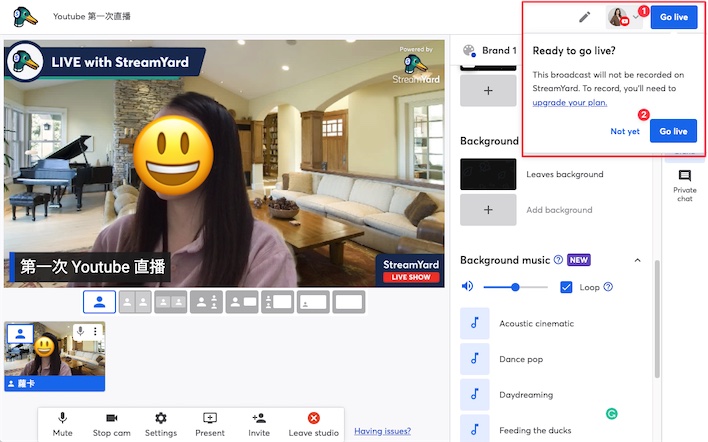Open the Having issues? link
Image resolution: width=708 pixels, height=442 pixels.
tap(382, 431)
